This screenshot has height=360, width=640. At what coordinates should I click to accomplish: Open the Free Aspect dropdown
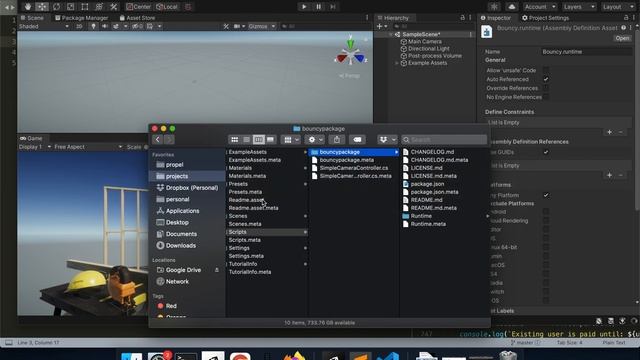(88, 147)
